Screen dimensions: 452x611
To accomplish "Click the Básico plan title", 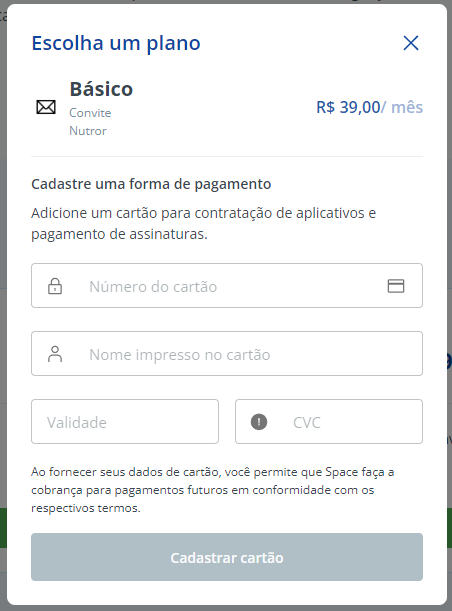I will tap(101, 89).
